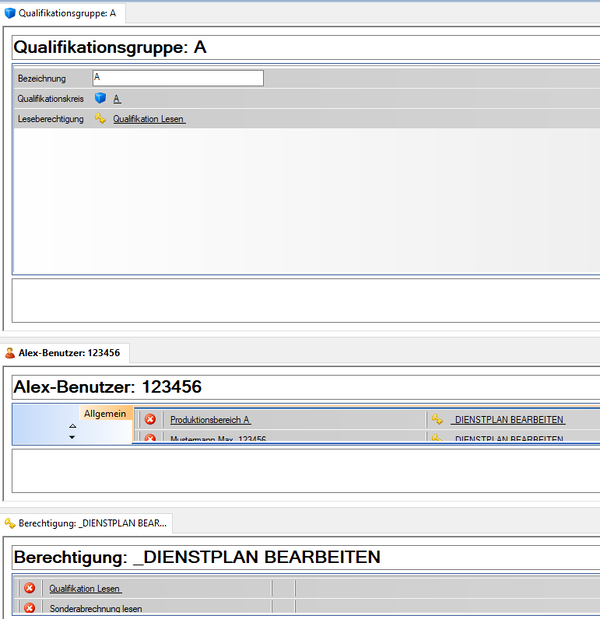Viewport: 600px width, 619px height.
Task: Click the down arrow under Allgemein
Action: point(72,437)
